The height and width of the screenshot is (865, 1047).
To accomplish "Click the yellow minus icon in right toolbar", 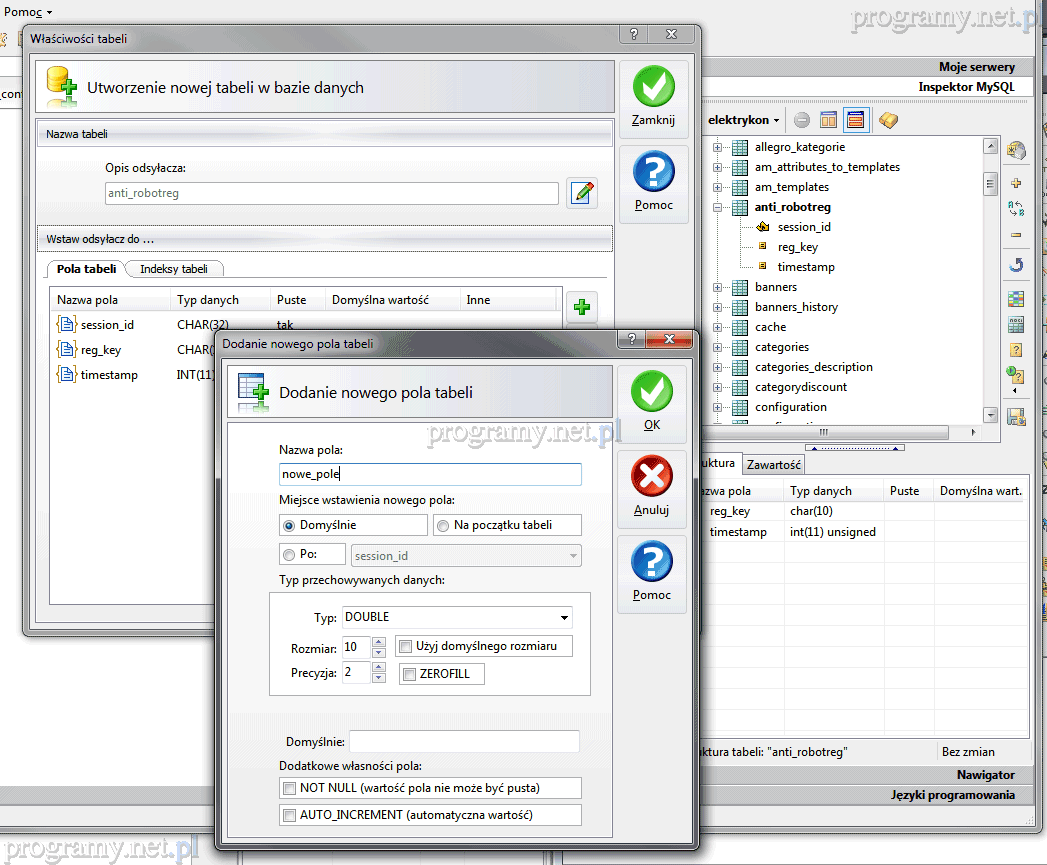I will coord(1016,235).
